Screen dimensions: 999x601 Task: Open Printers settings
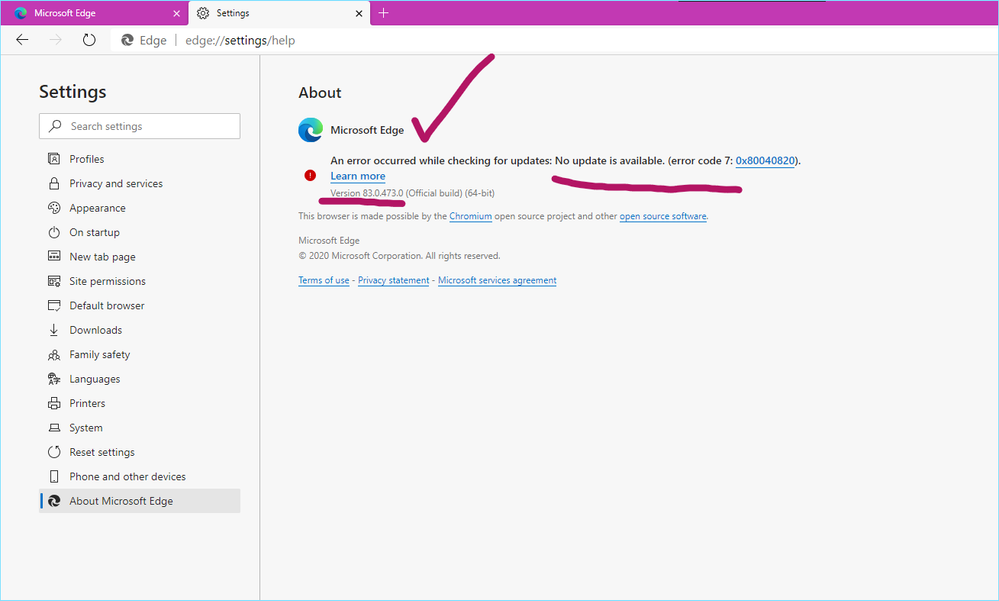(140, 403)
